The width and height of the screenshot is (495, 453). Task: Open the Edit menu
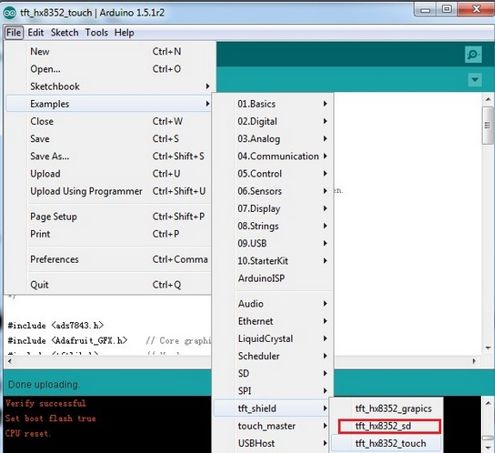point(35,33)
